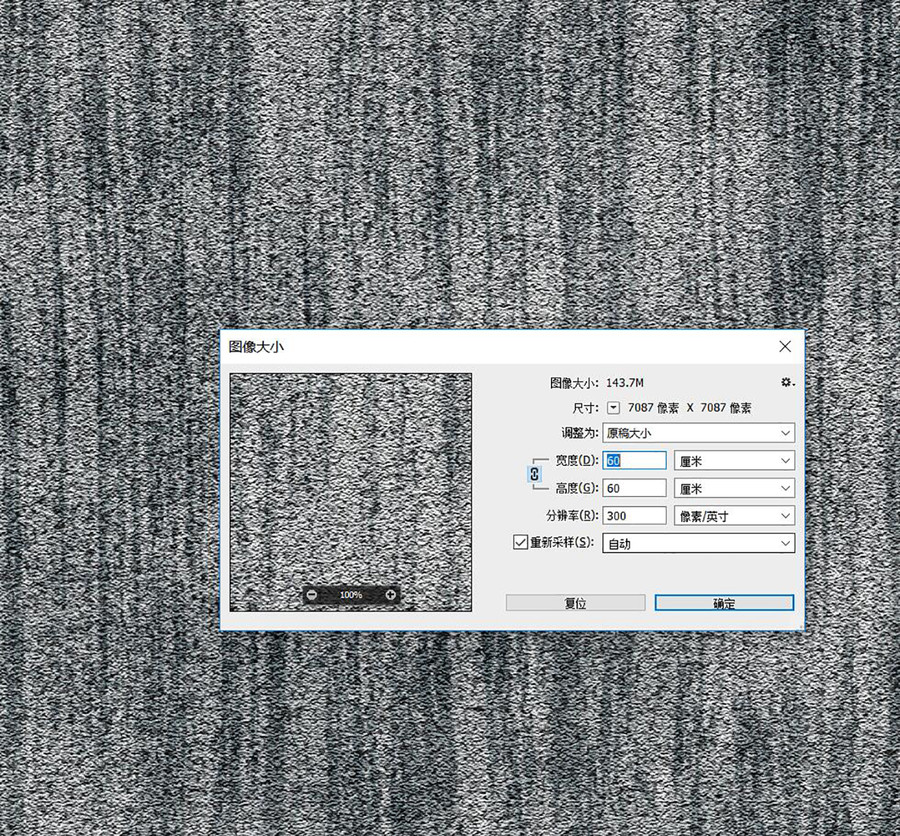Viewport: 900px width, 836px height.
Task: Open the 分辨率 unit dropdown
Action: coord(735,516)
